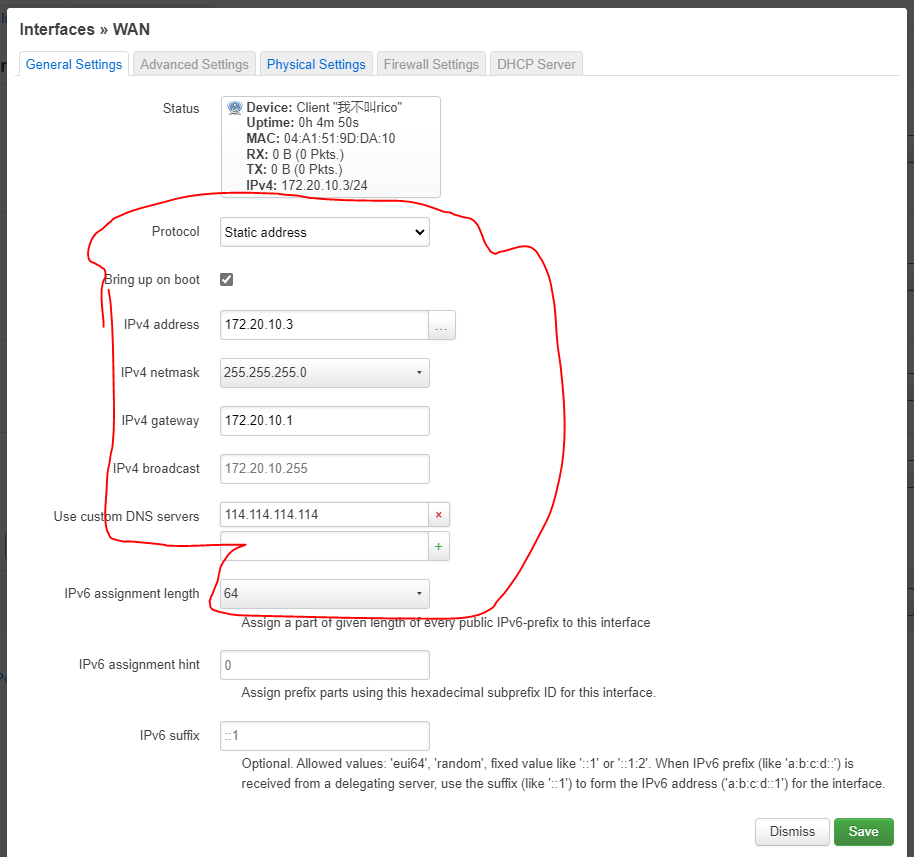The width and height of the screenshot is (914, 857).
Task: Click the wireless device icon in Status
Action: [x=234, y=108]
